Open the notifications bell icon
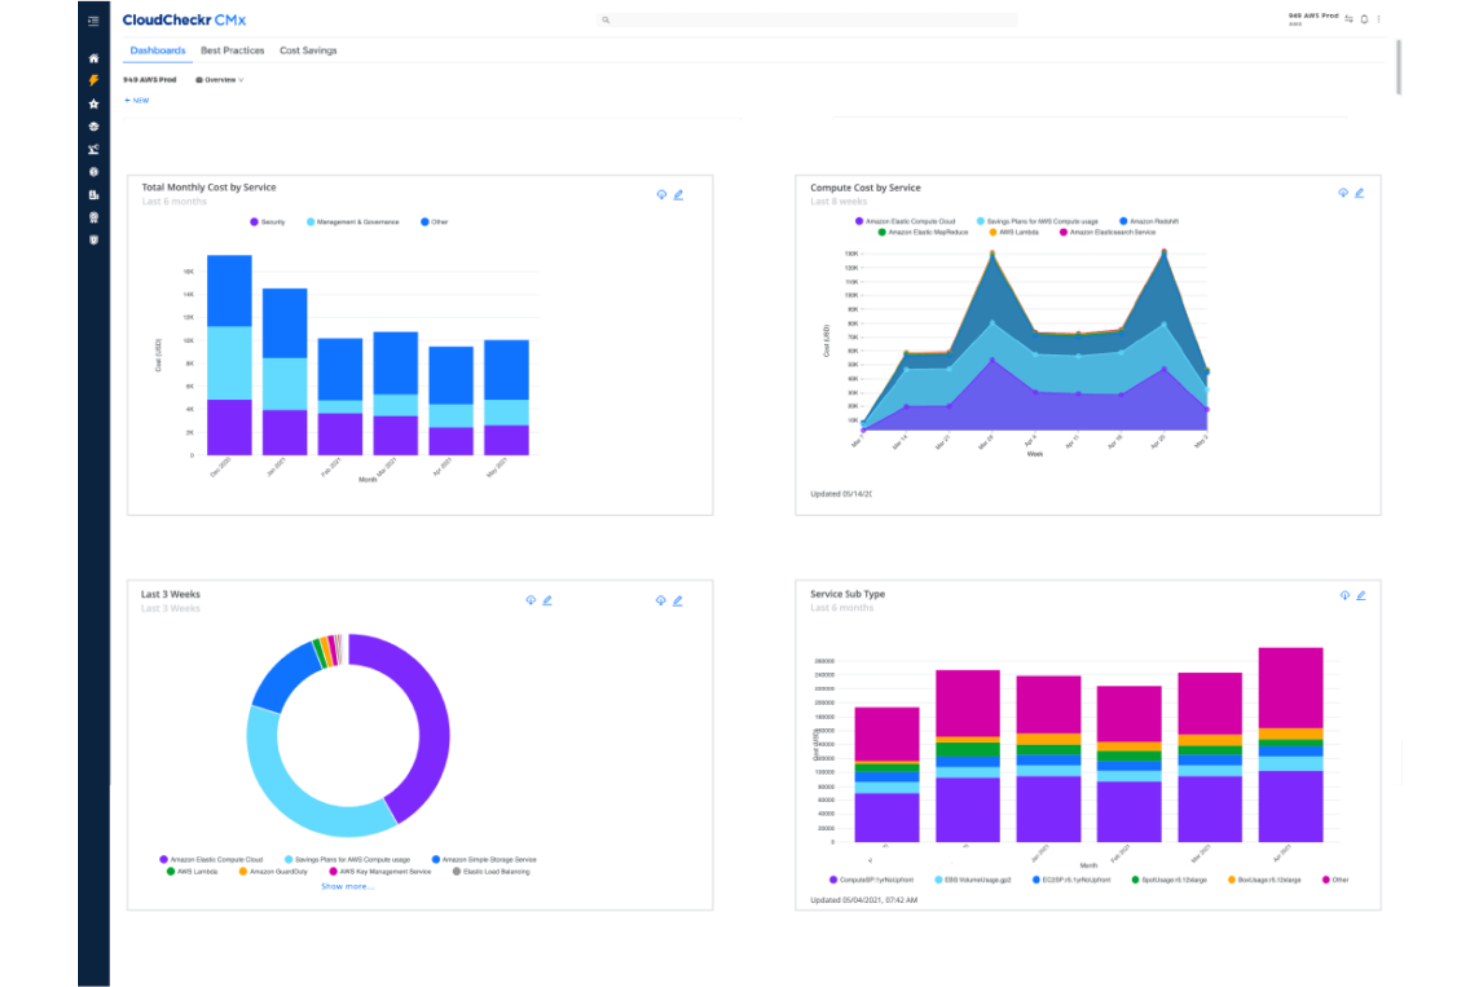Screen dimensions: 1480x987 (x=1364, y=18)
